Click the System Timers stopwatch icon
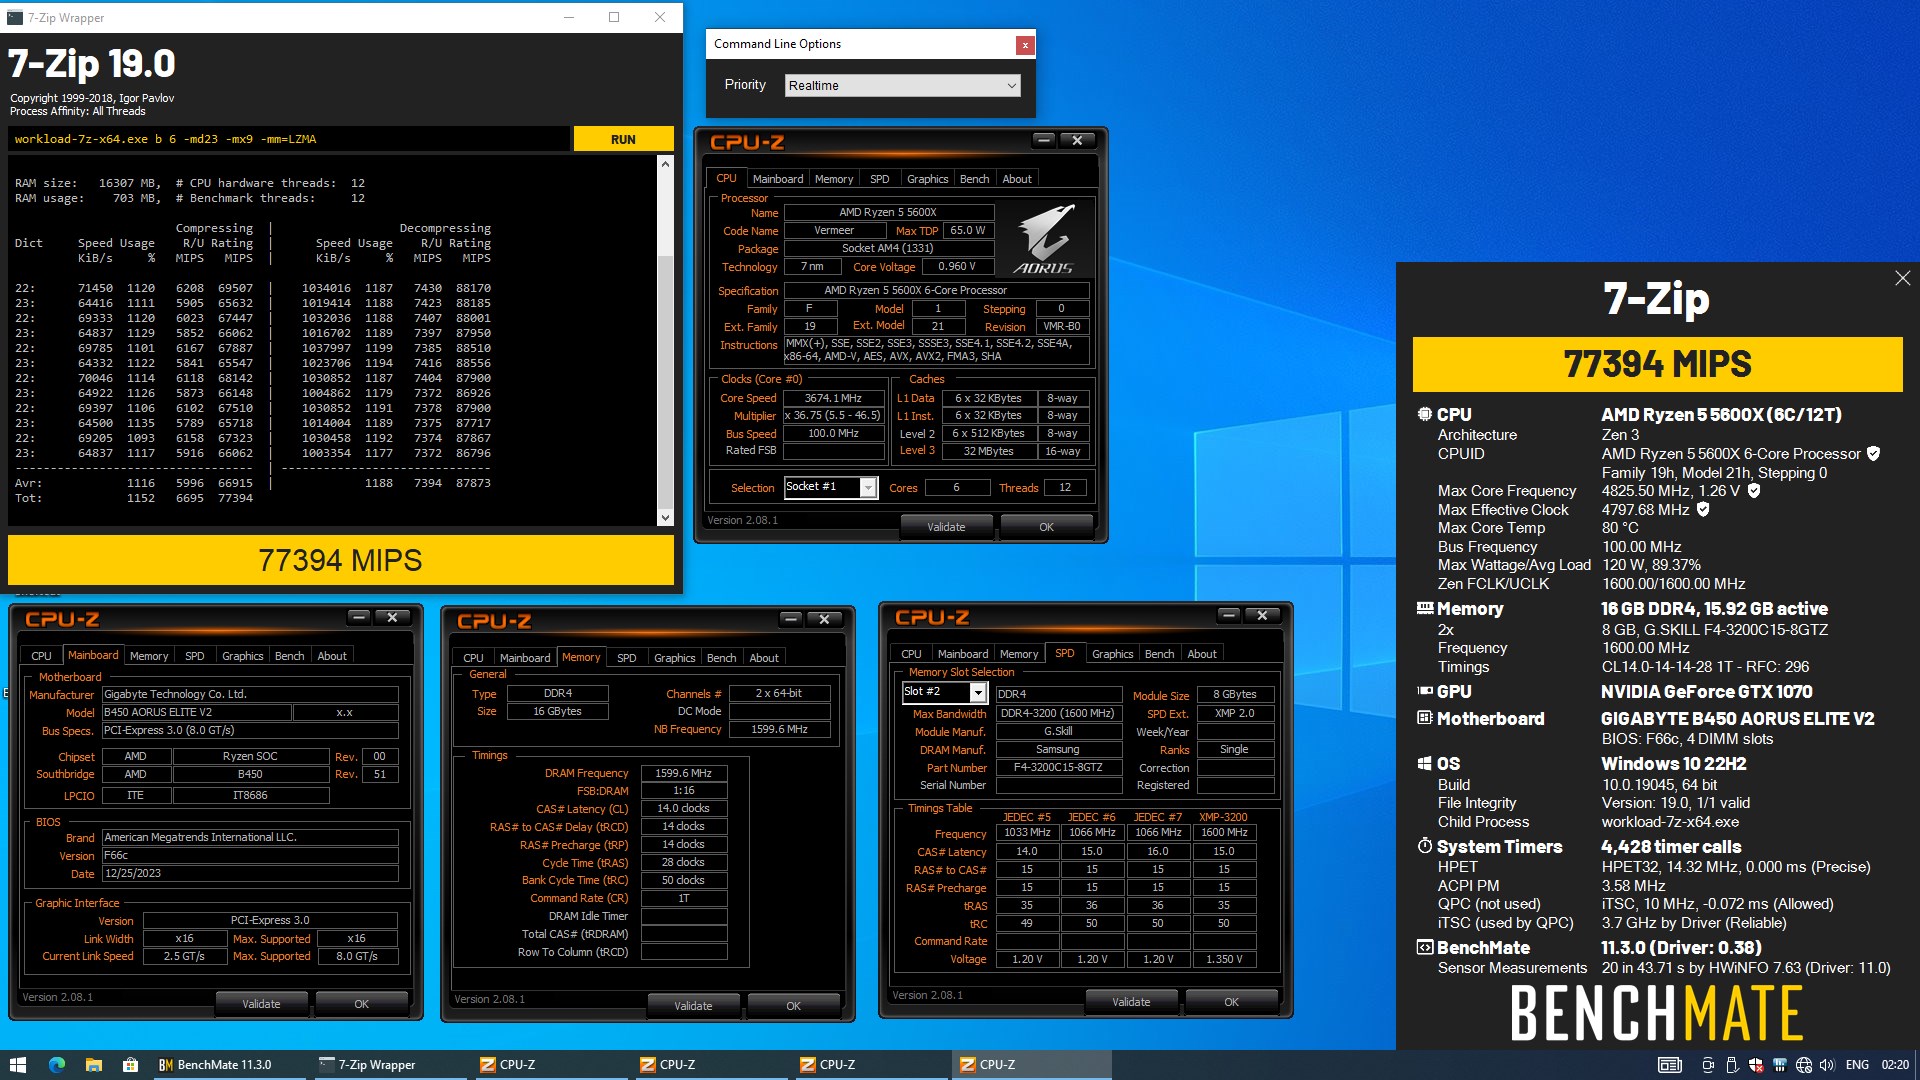This screenshot has width=1920, height=1080. pyautogui.click(x=1425, y=846)
